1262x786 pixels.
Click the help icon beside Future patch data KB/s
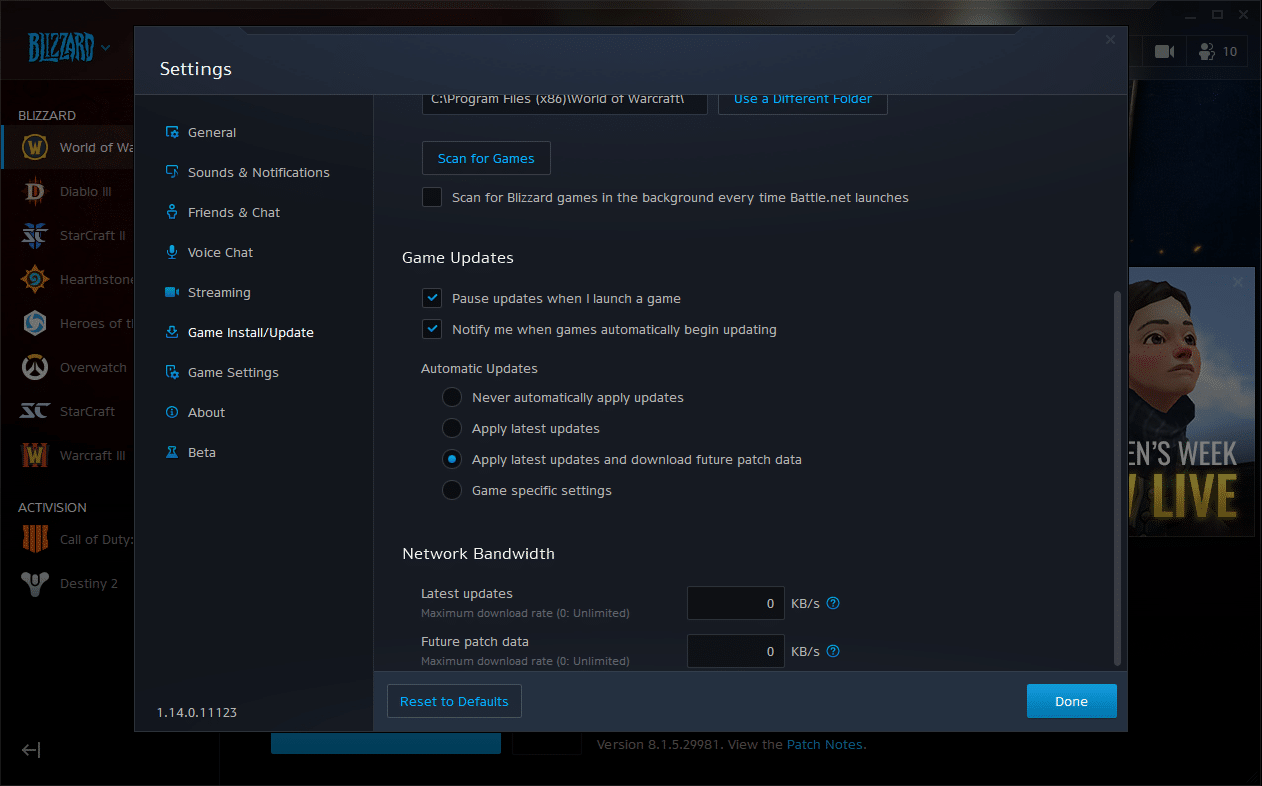tap(833, 651)
